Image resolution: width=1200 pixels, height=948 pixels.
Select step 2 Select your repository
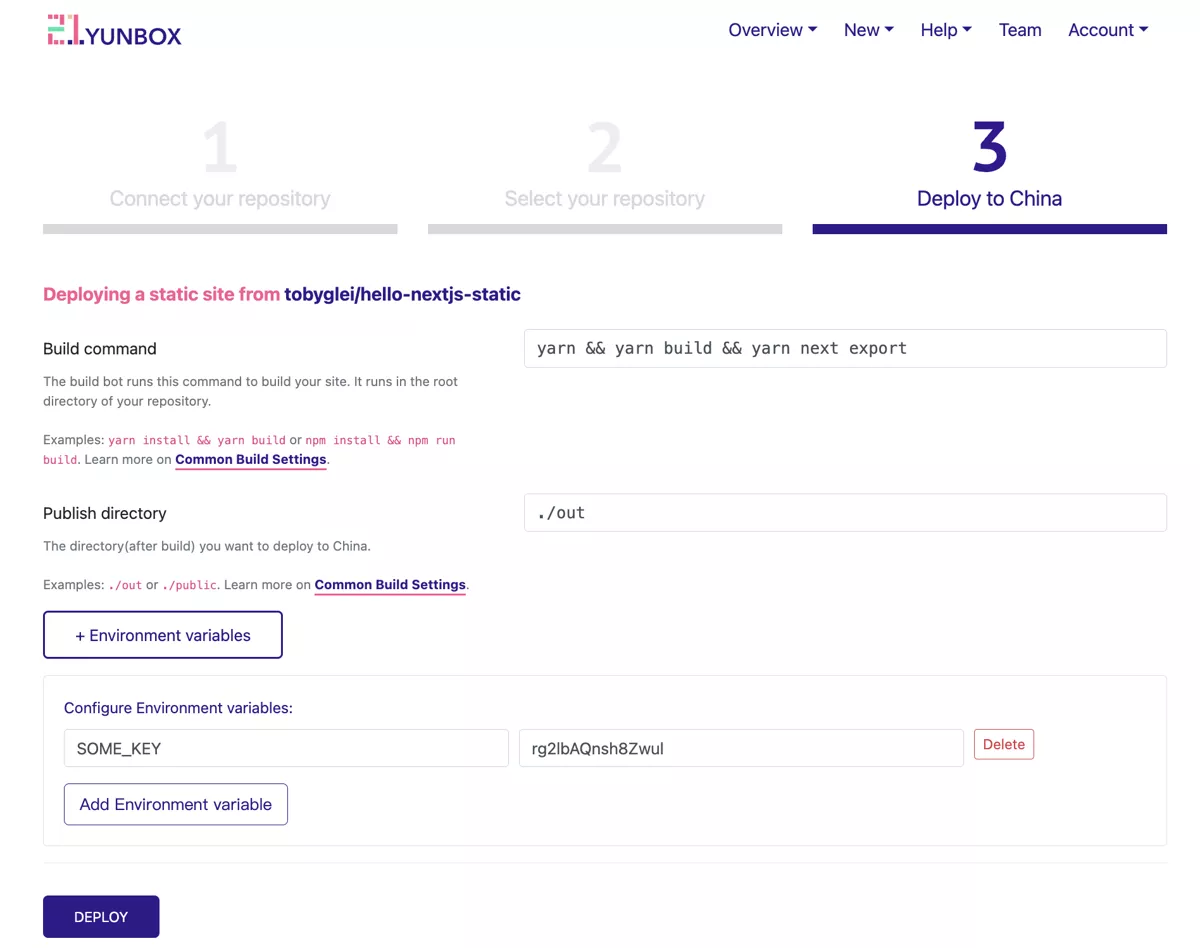click(605, 175)
